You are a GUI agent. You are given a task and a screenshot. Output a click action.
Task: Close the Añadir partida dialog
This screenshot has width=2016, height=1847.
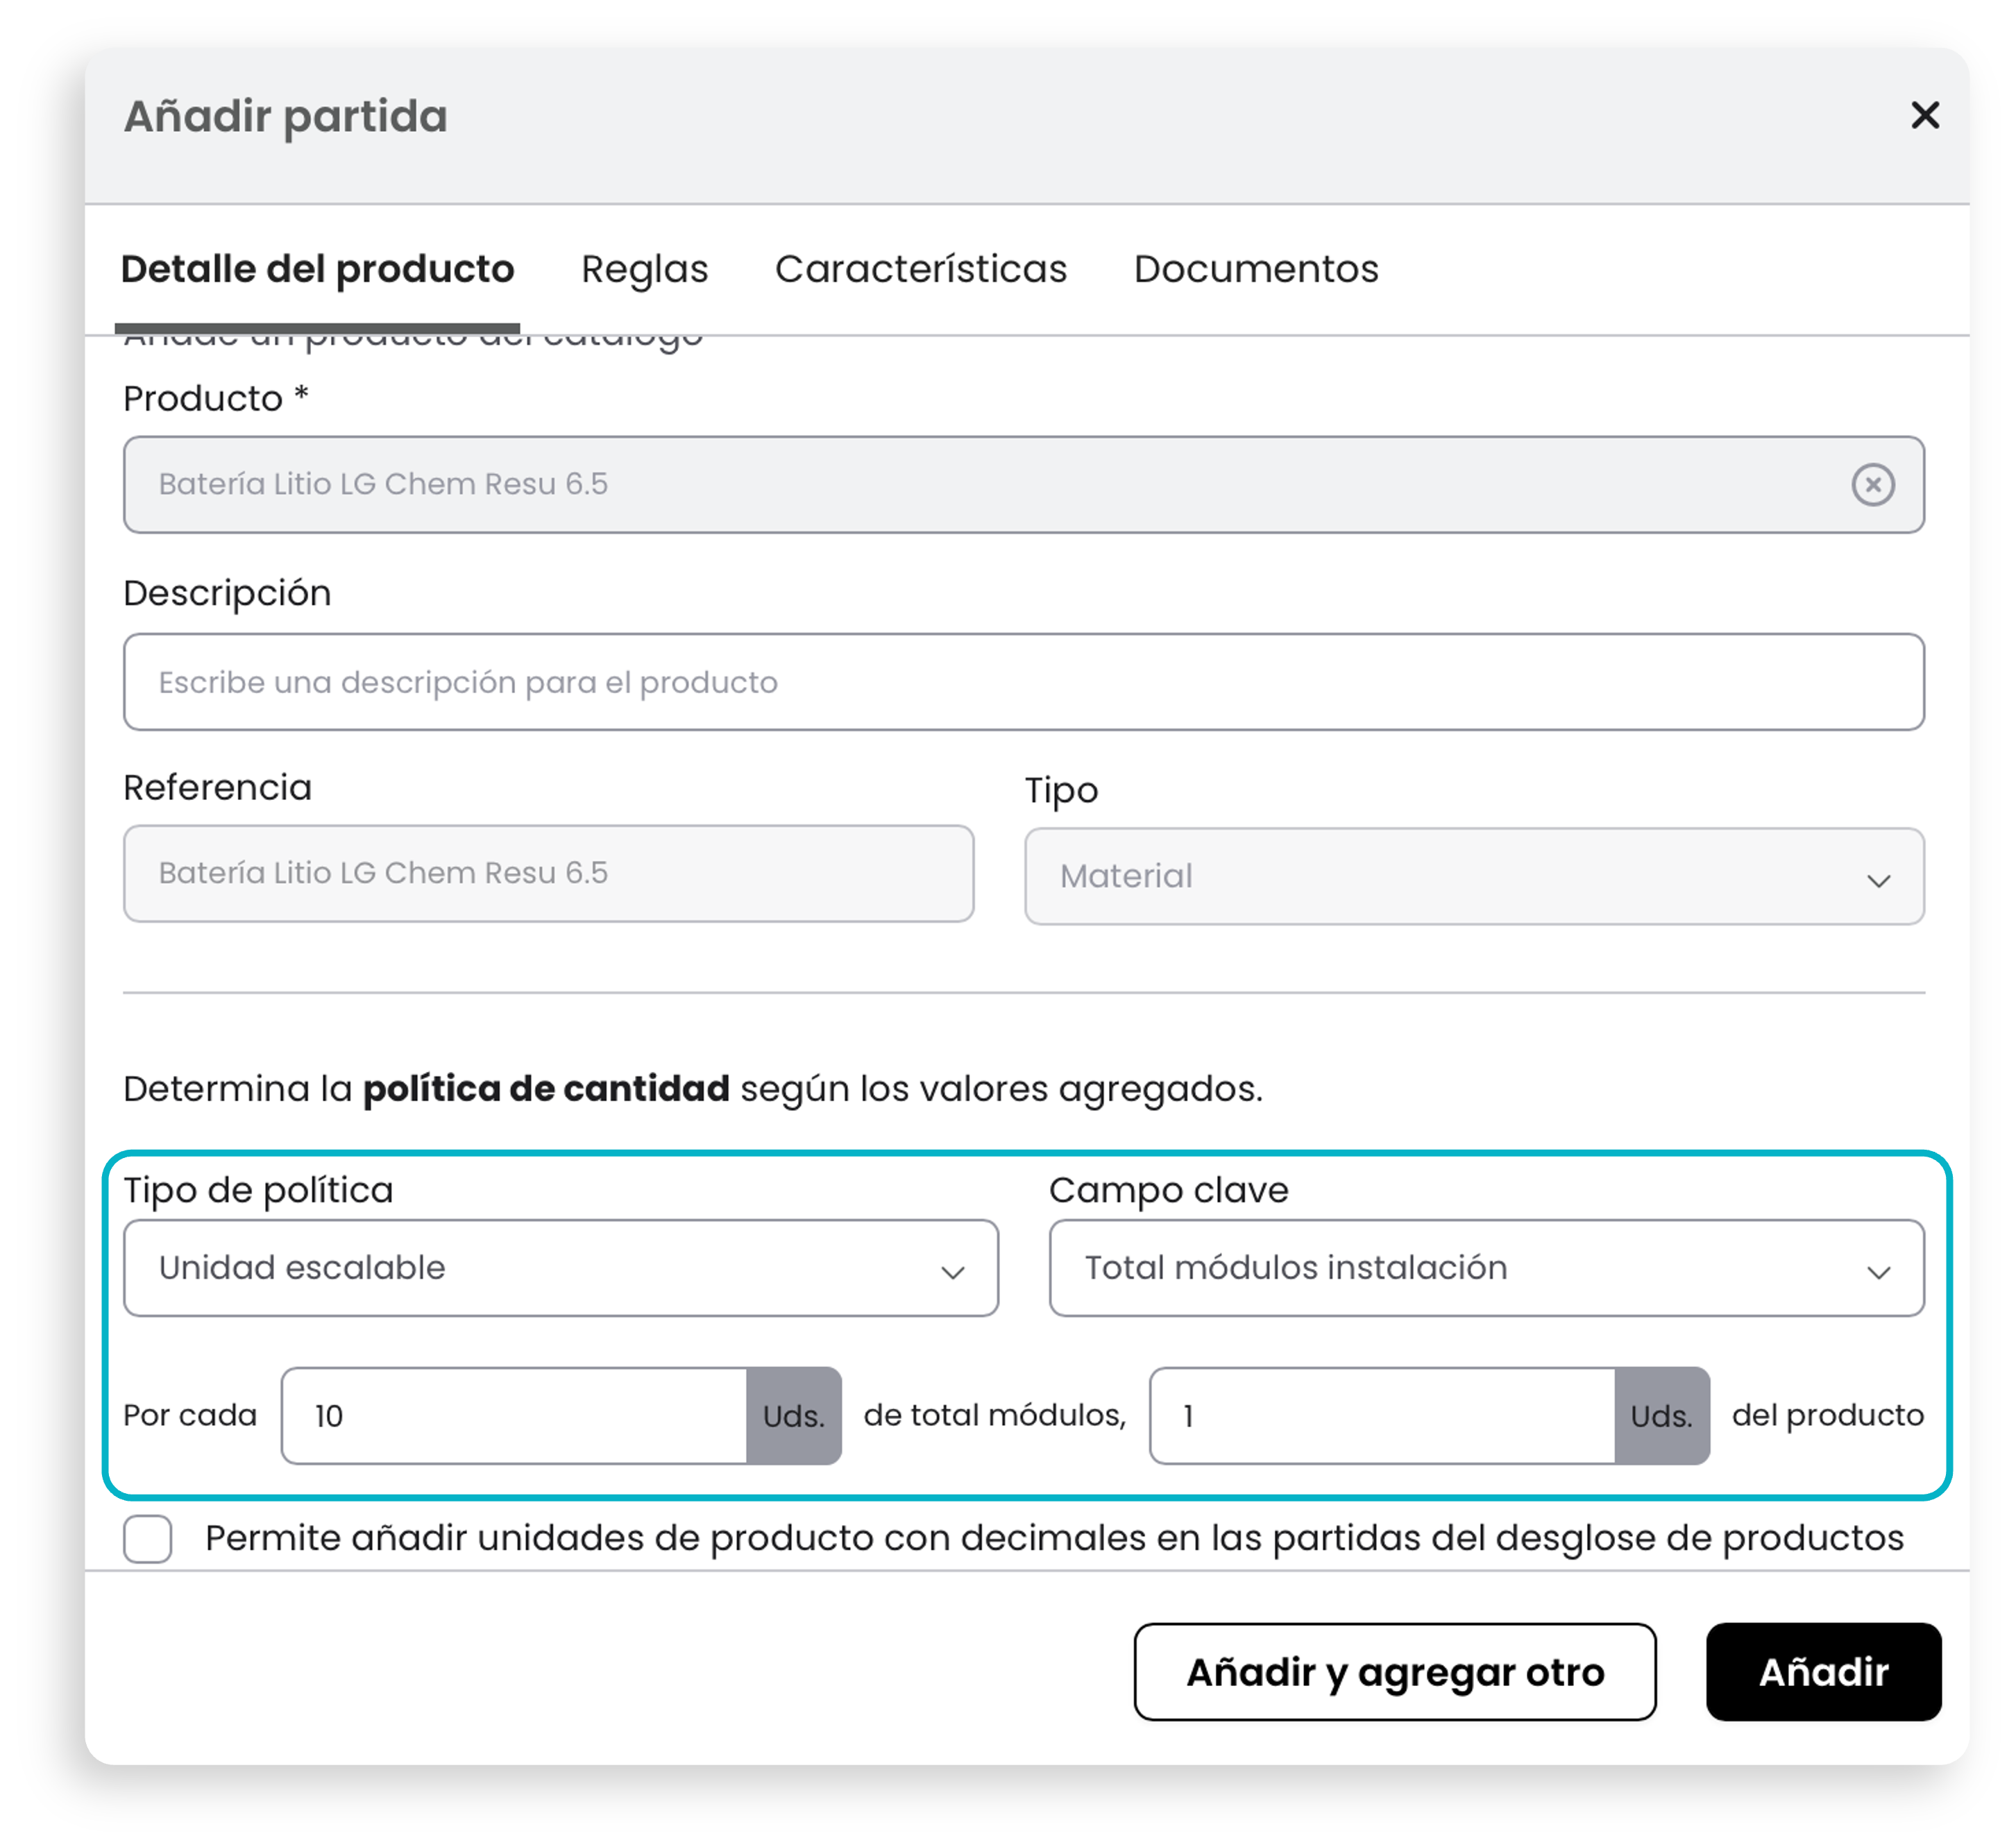[1924, 115]
